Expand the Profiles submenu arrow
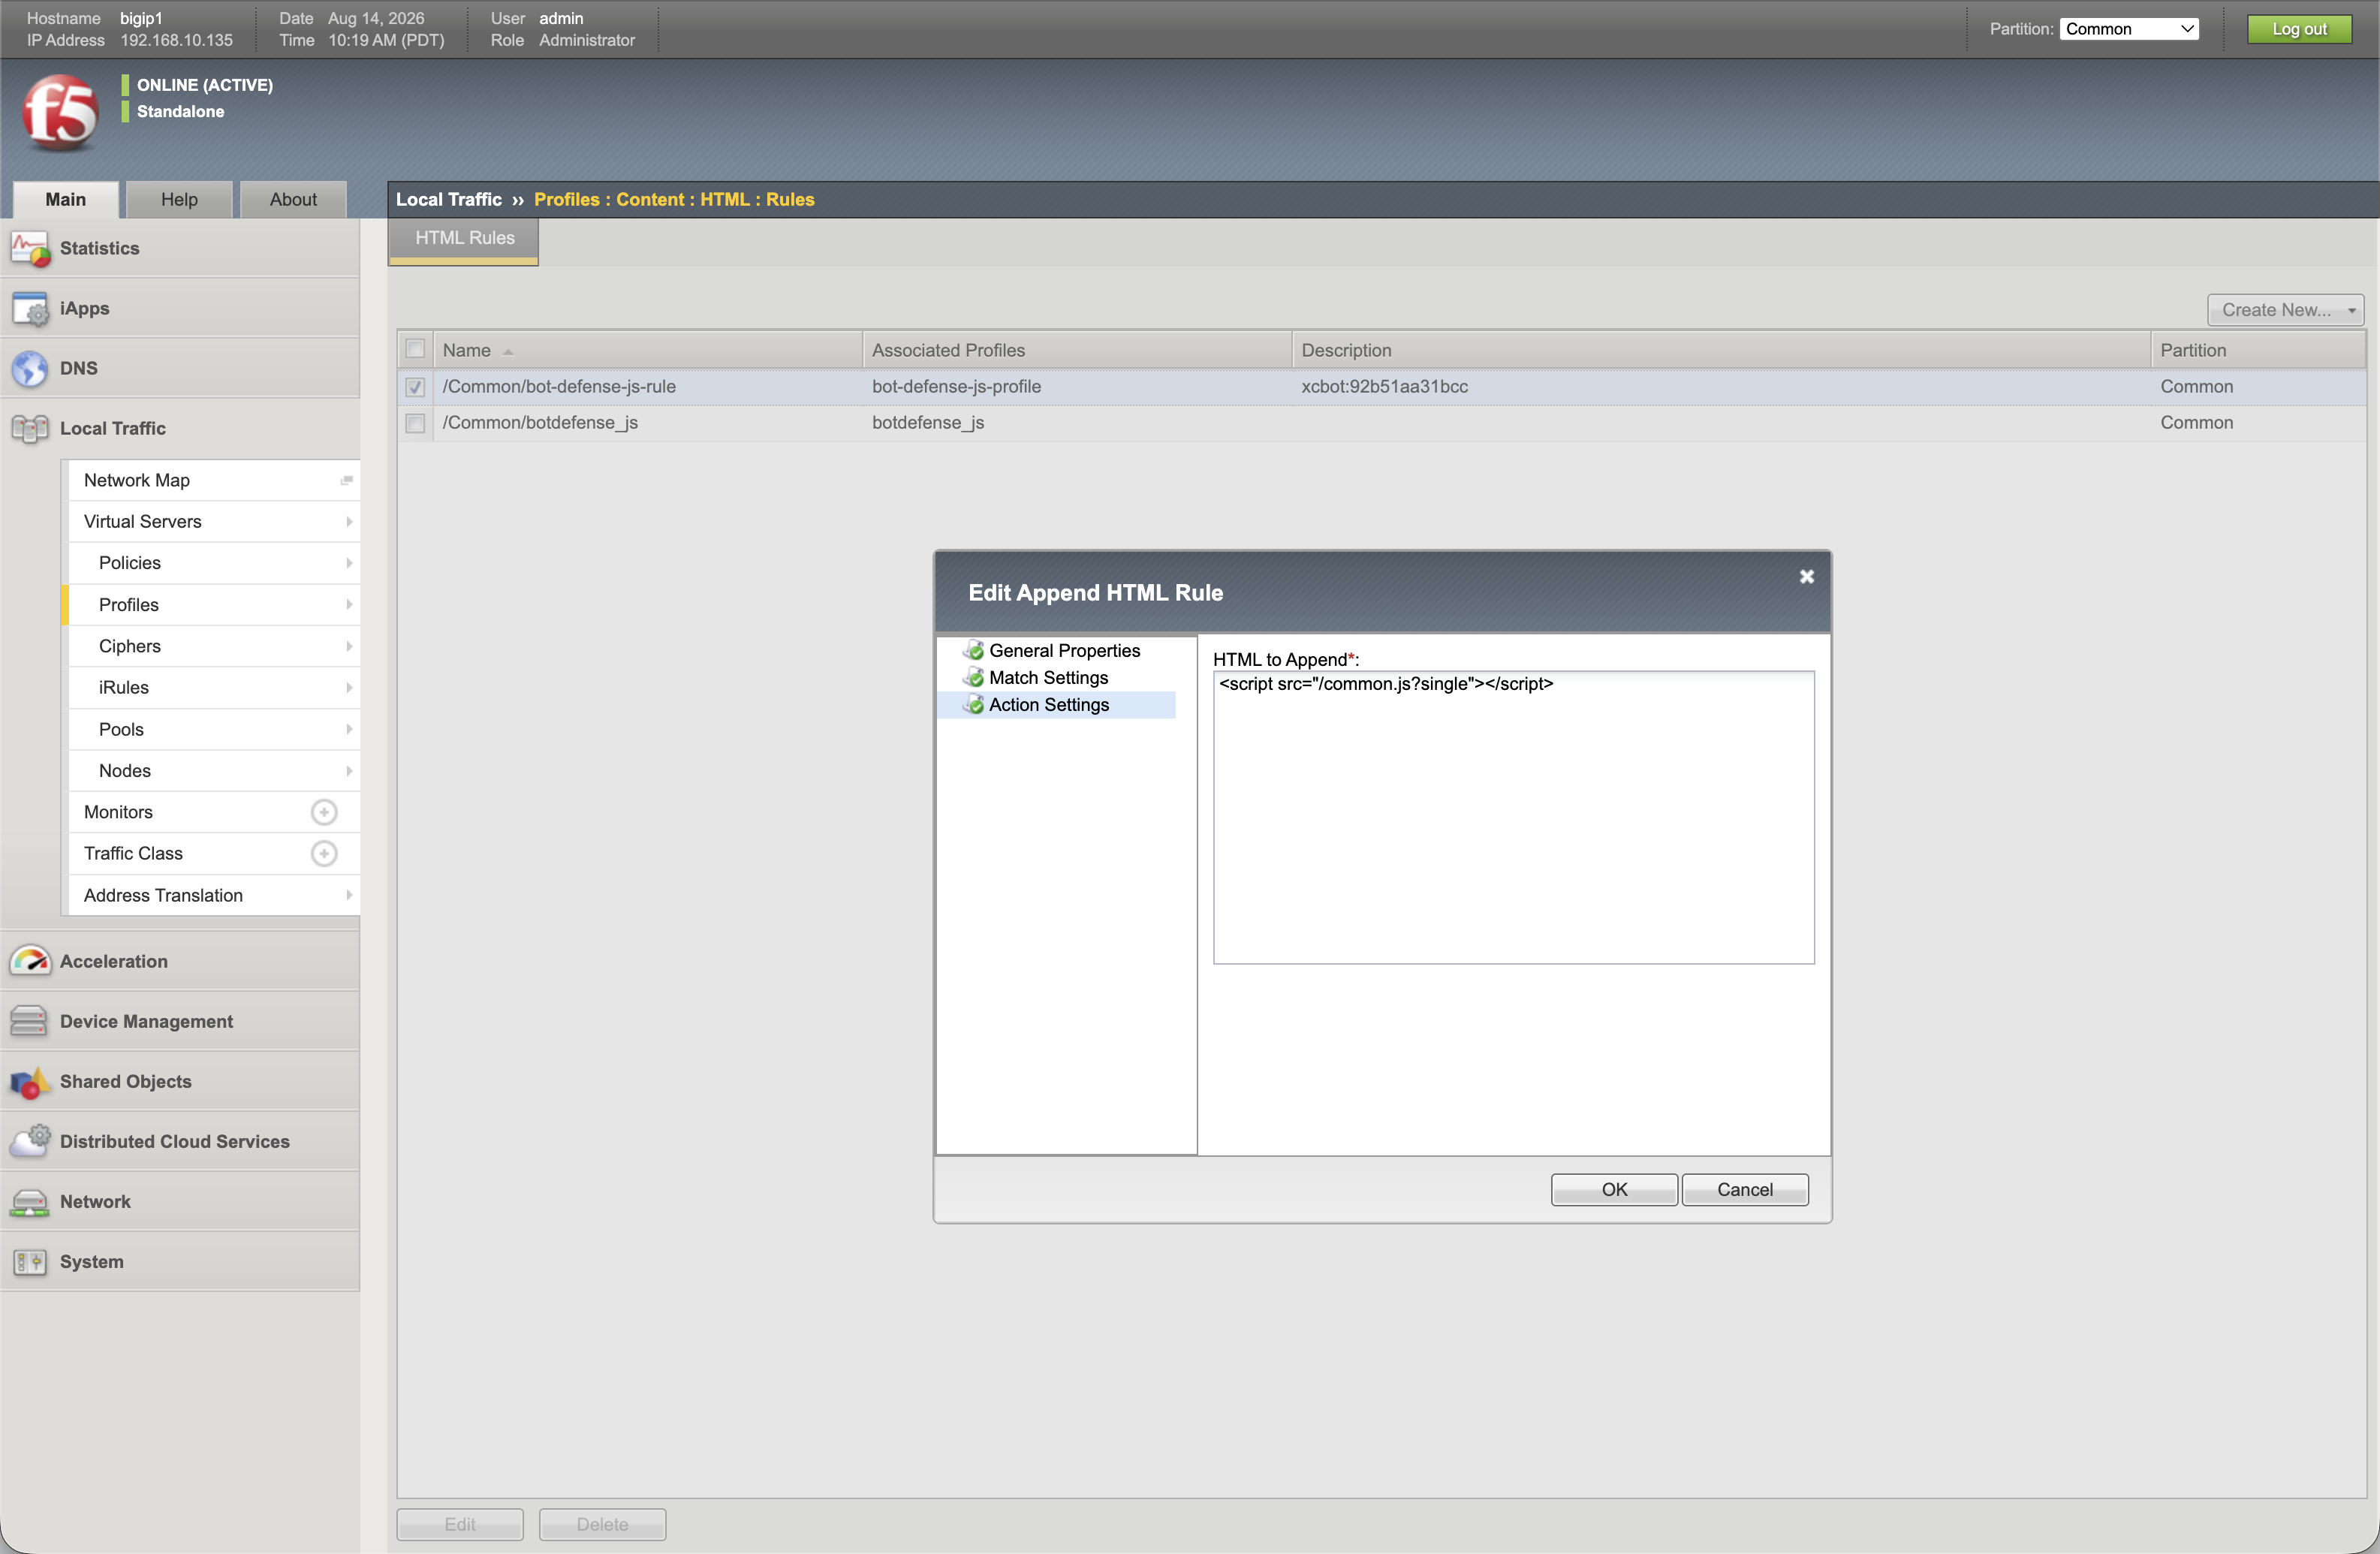Image resolution: width=2380 pixels, height=1554 pixels. (x=349, y=605)
